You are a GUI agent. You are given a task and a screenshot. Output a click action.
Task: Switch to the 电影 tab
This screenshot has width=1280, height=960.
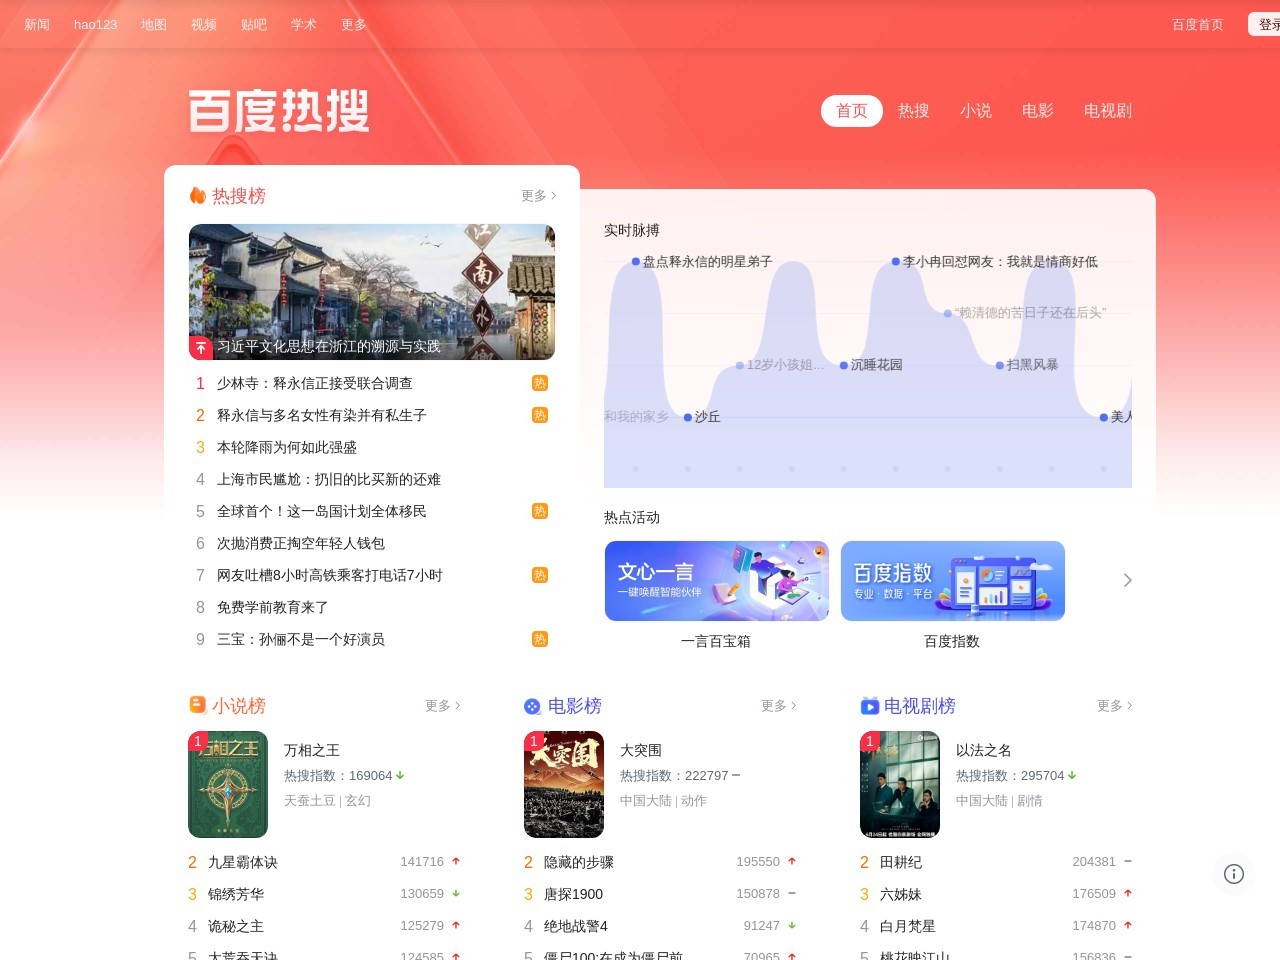pos(1038,111)
